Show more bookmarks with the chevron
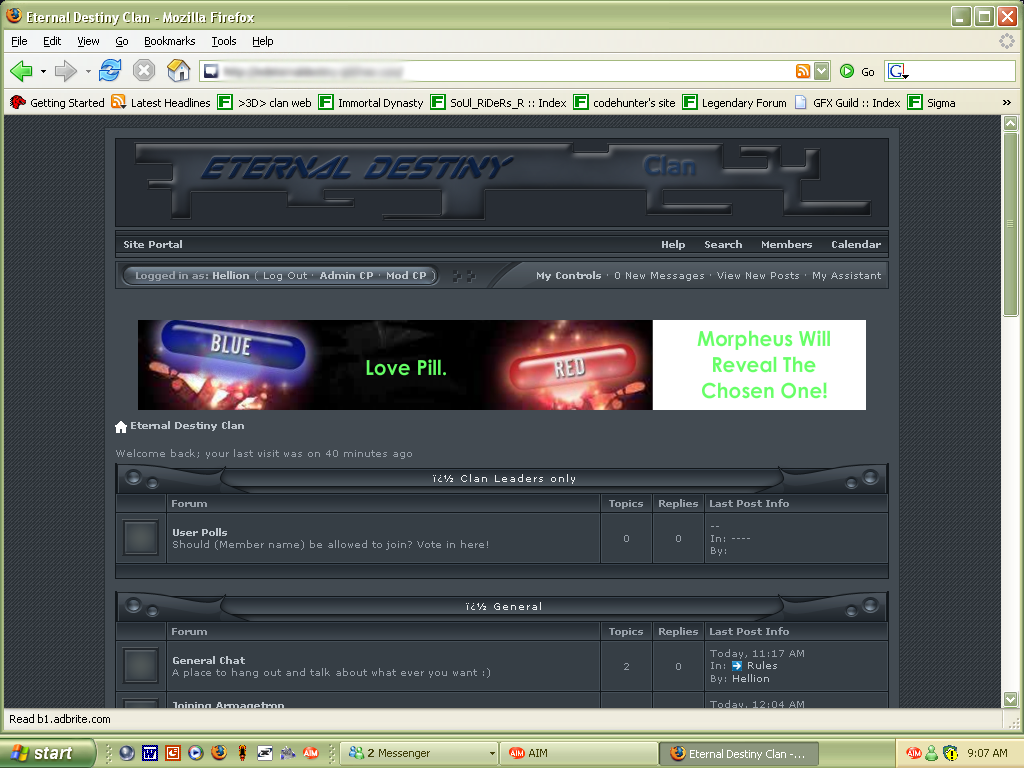1024x768 pixels. point(1006,103)
